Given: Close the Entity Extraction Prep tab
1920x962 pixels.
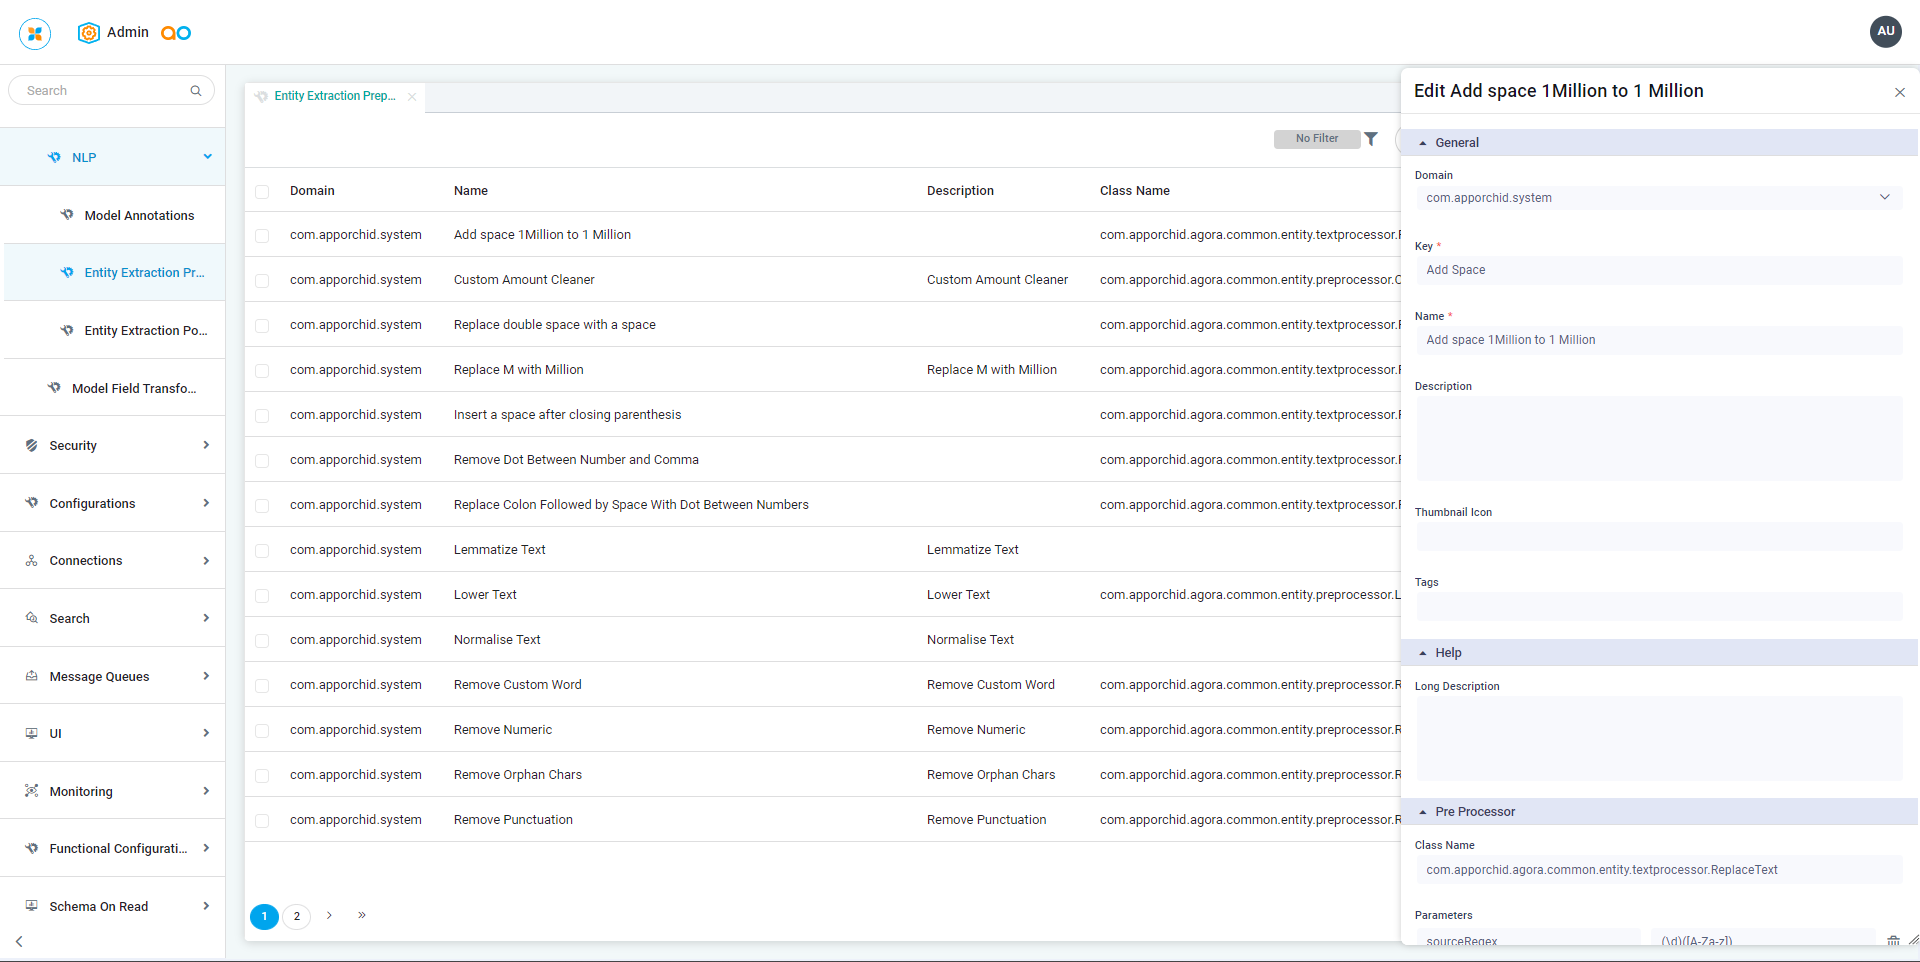Looking at the screenshot, I should (412, 97).
